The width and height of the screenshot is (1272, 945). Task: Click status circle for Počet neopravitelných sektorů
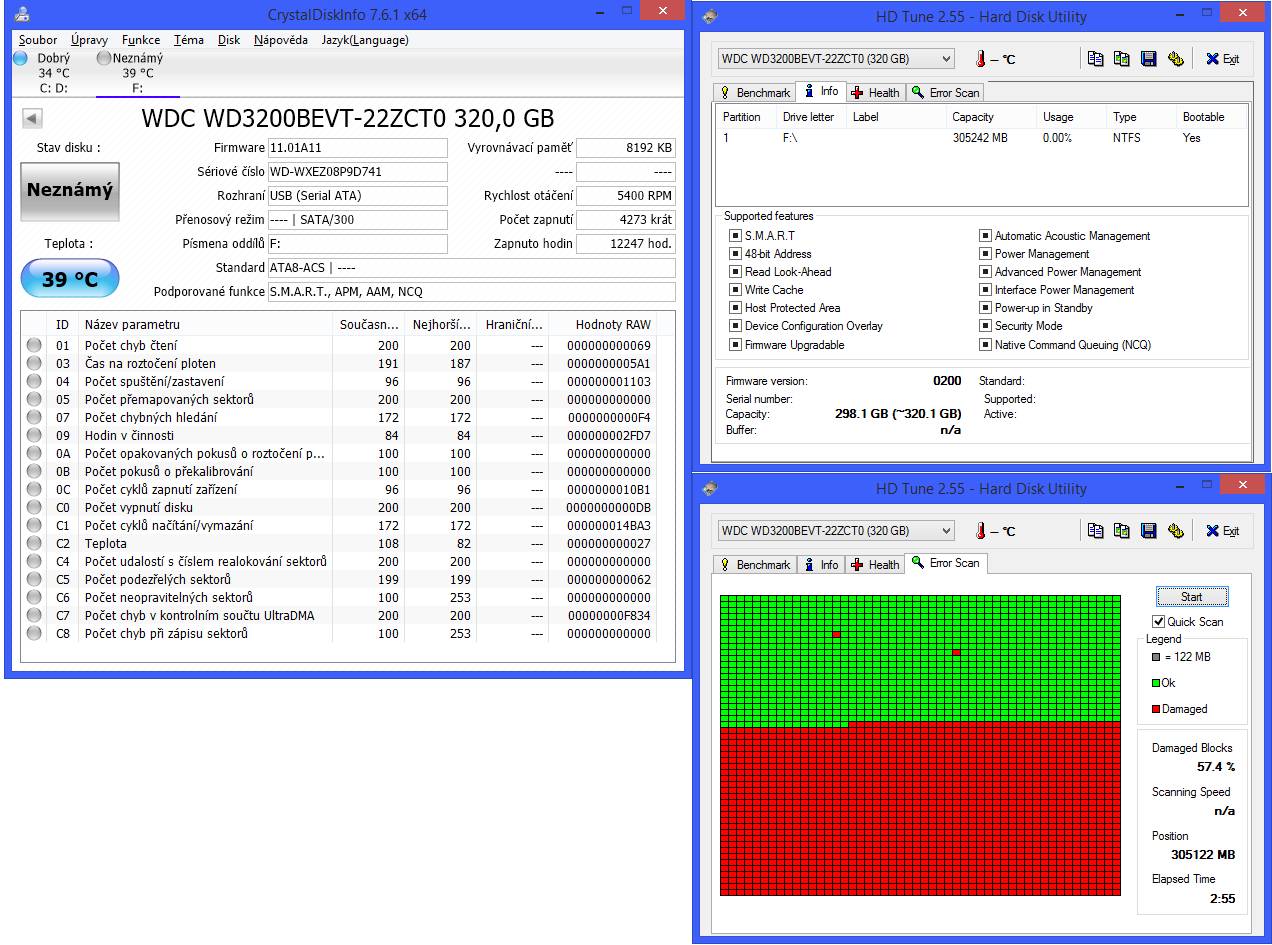tap(34, 597)
